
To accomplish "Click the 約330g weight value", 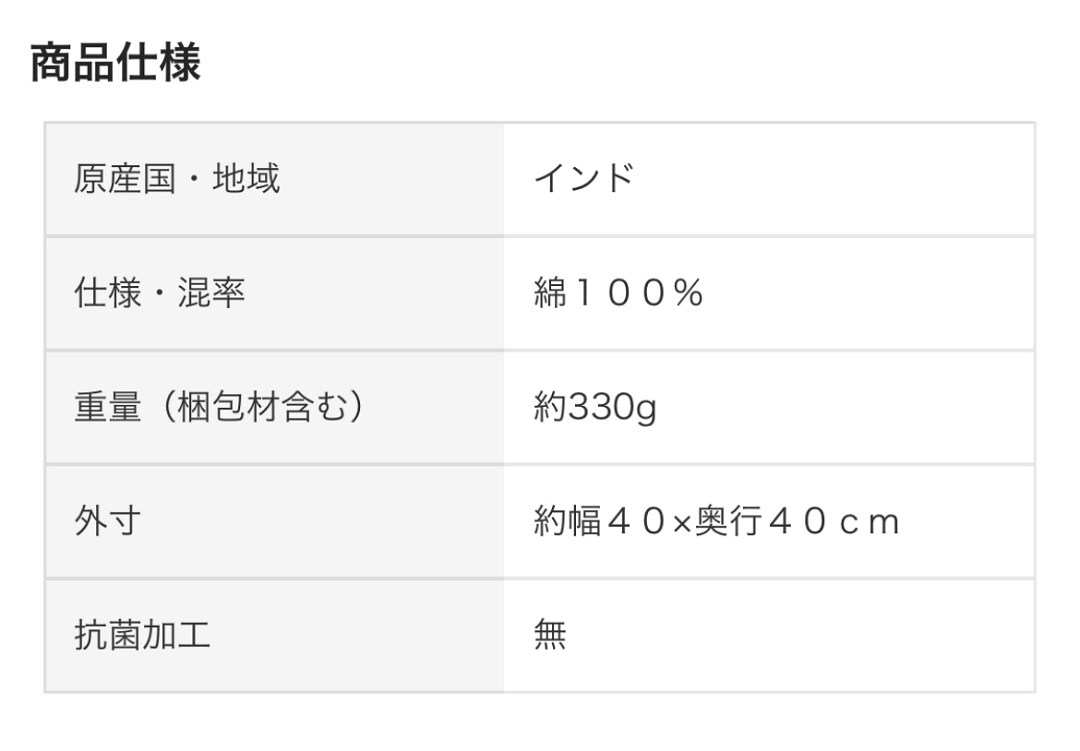I will point(595,408).
